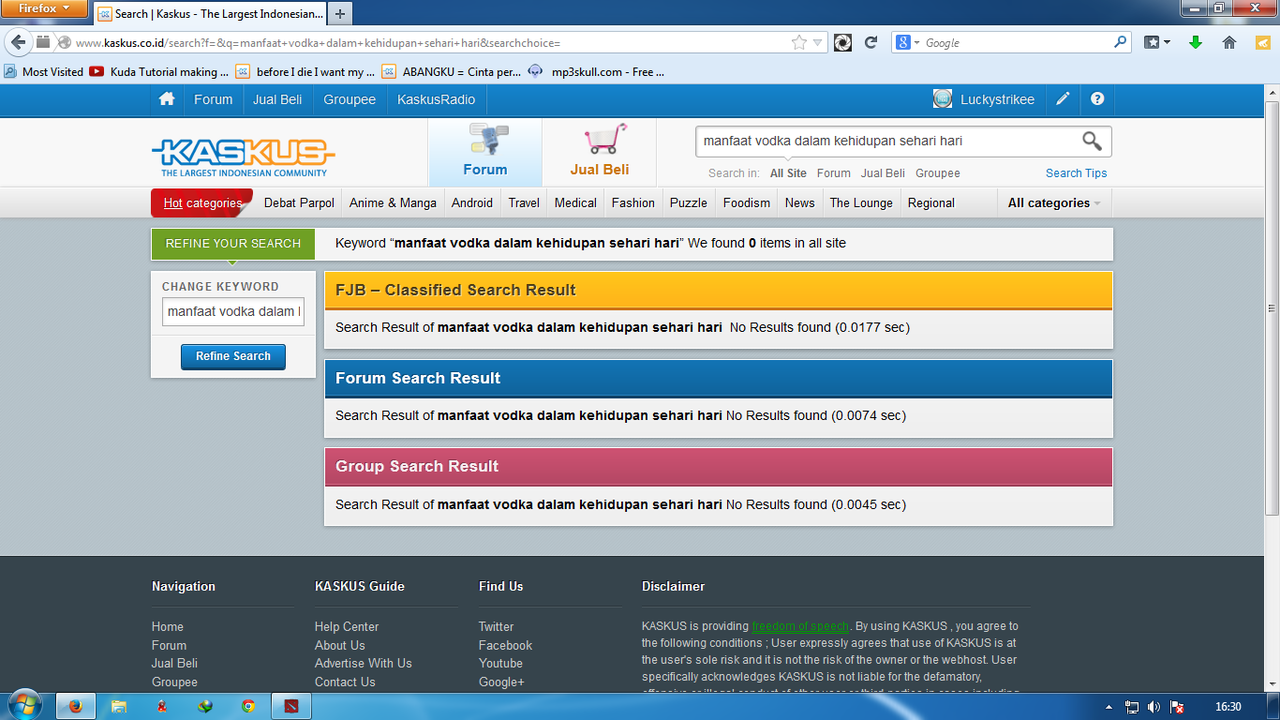Select Forum search scope

coord(833,173)
